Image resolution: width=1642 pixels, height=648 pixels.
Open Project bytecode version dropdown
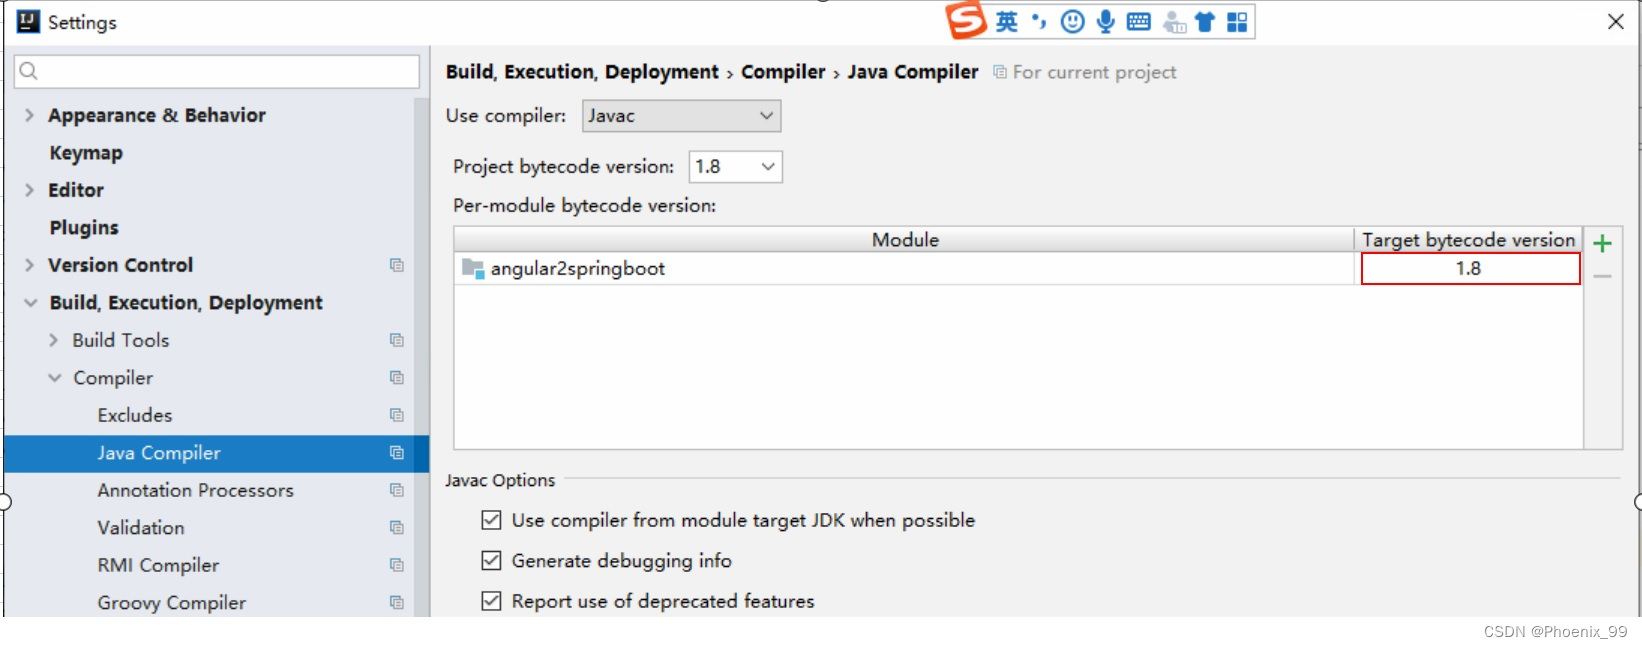735,167
